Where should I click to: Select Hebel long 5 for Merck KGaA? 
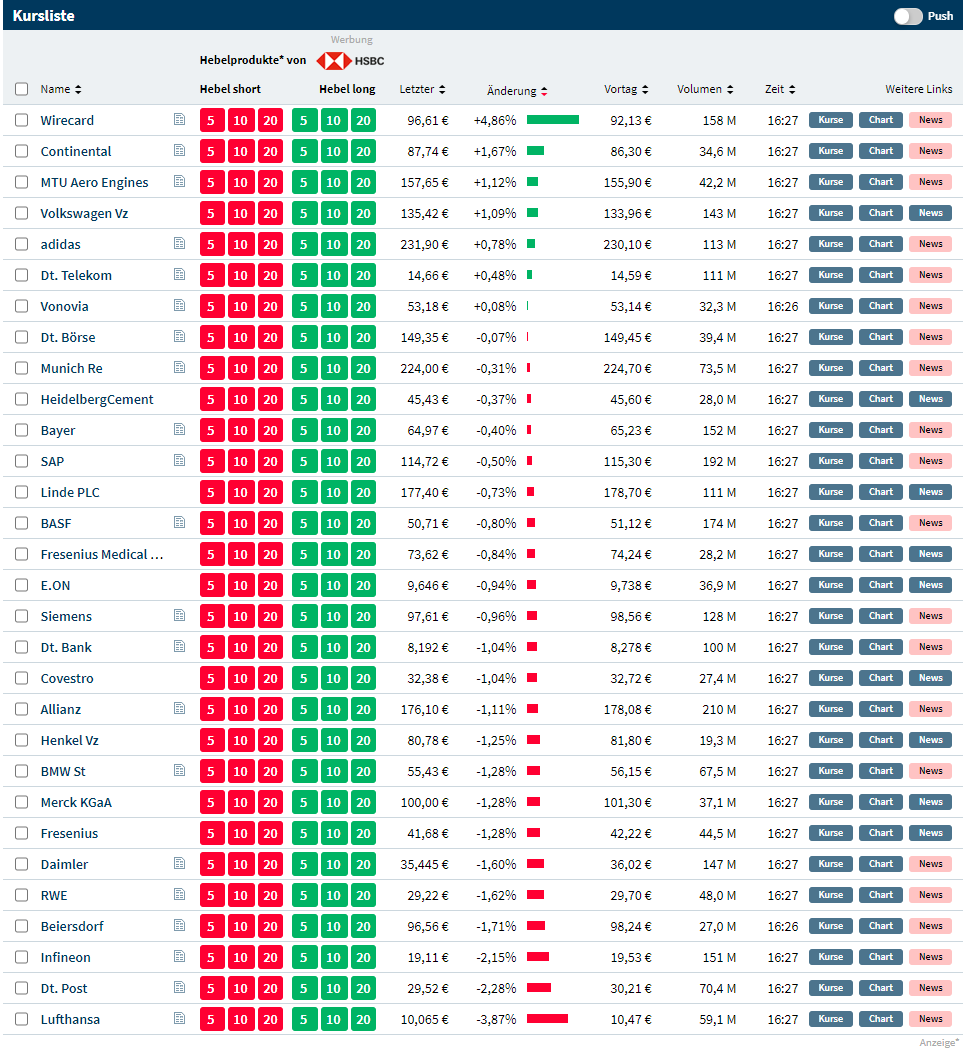(304, 803)
